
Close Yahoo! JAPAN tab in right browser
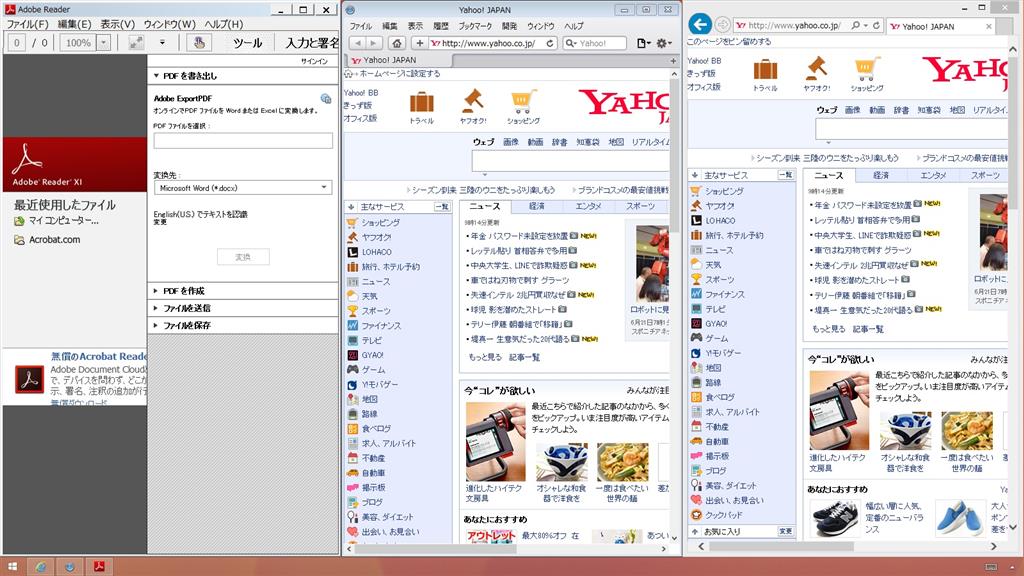pos(989,26)
